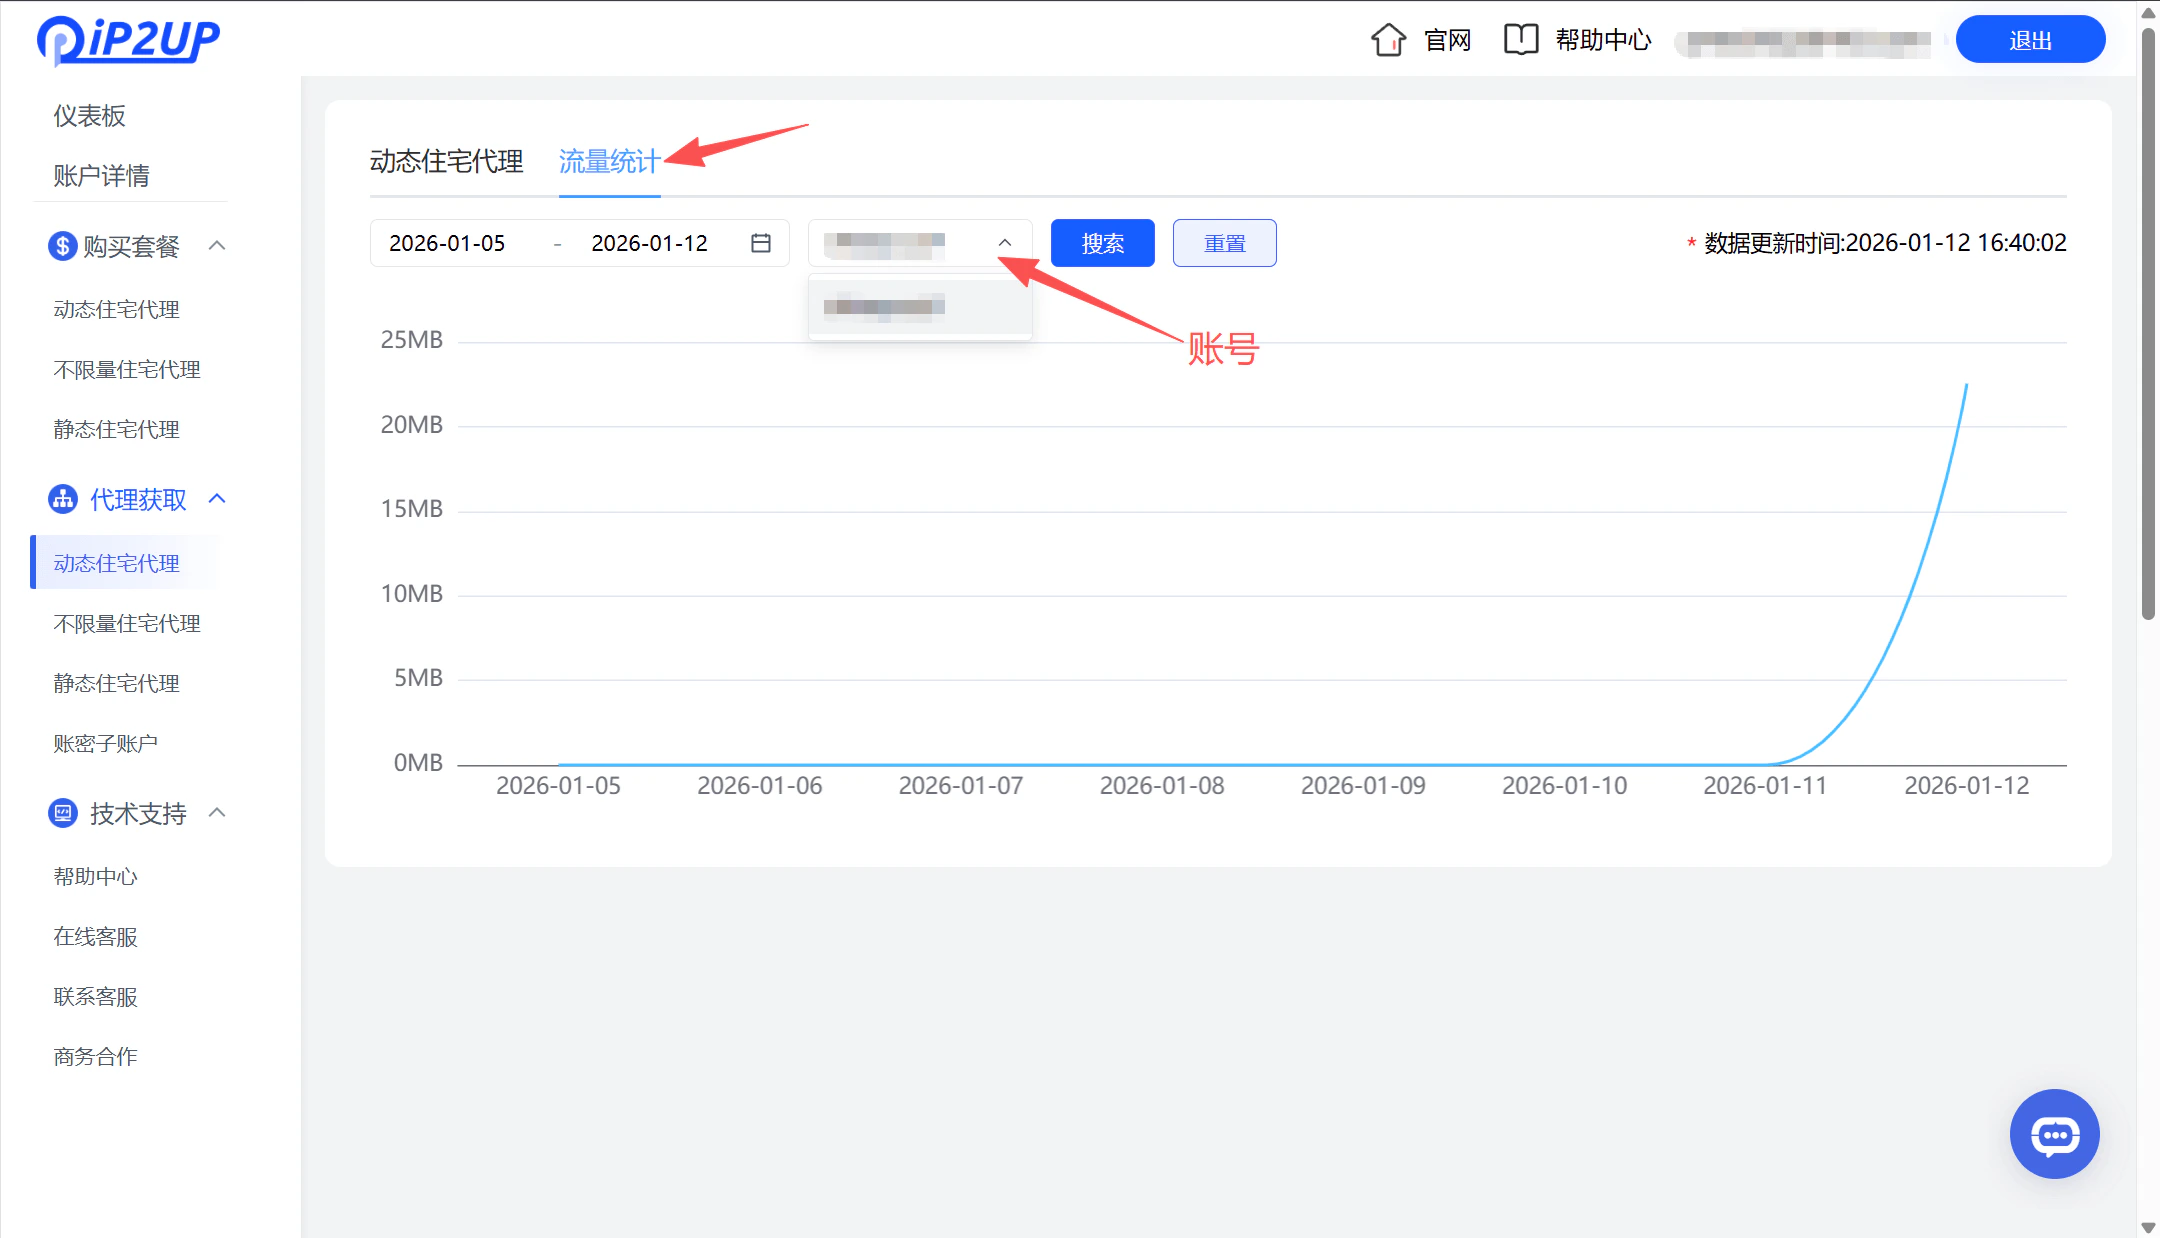Select 不限量住宅代理 under 代理获取
Screen dimensions: 2160x1238
[x=126, y=622]
